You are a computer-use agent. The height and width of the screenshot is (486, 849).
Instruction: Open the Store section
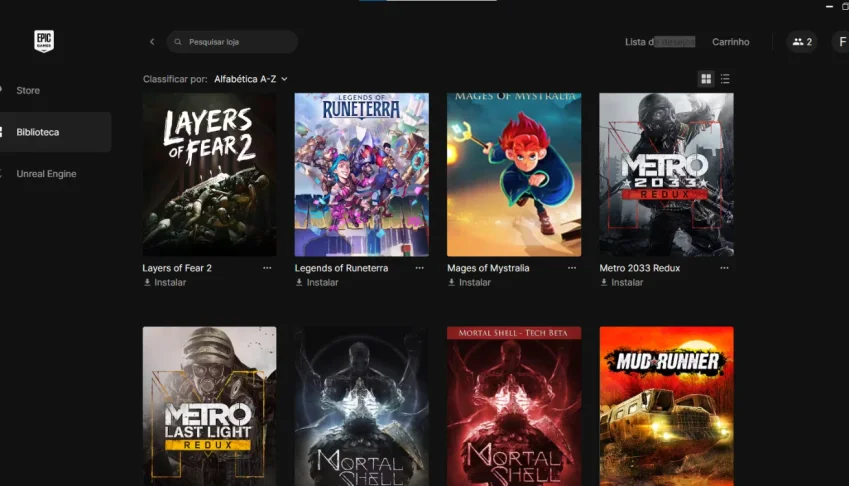(x=28, y=90)
